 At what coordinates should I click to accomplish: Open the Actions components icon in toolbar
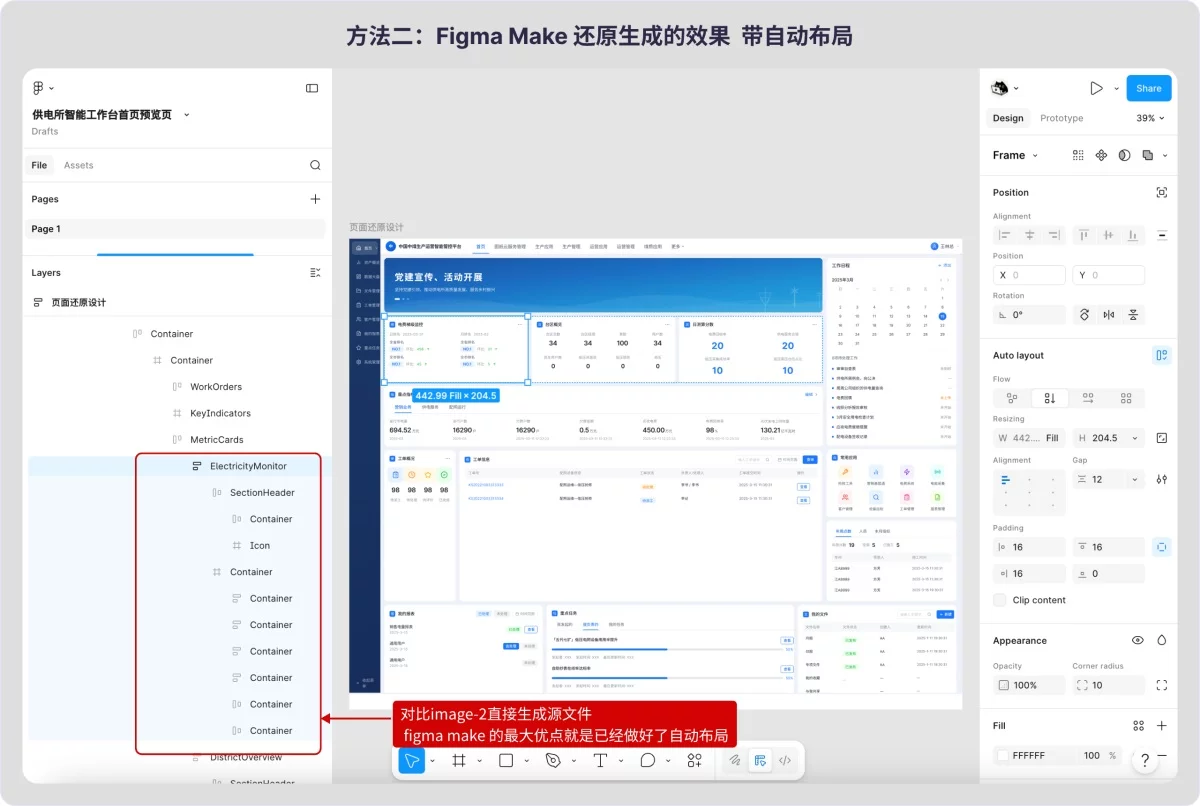[x=694, y=760]
